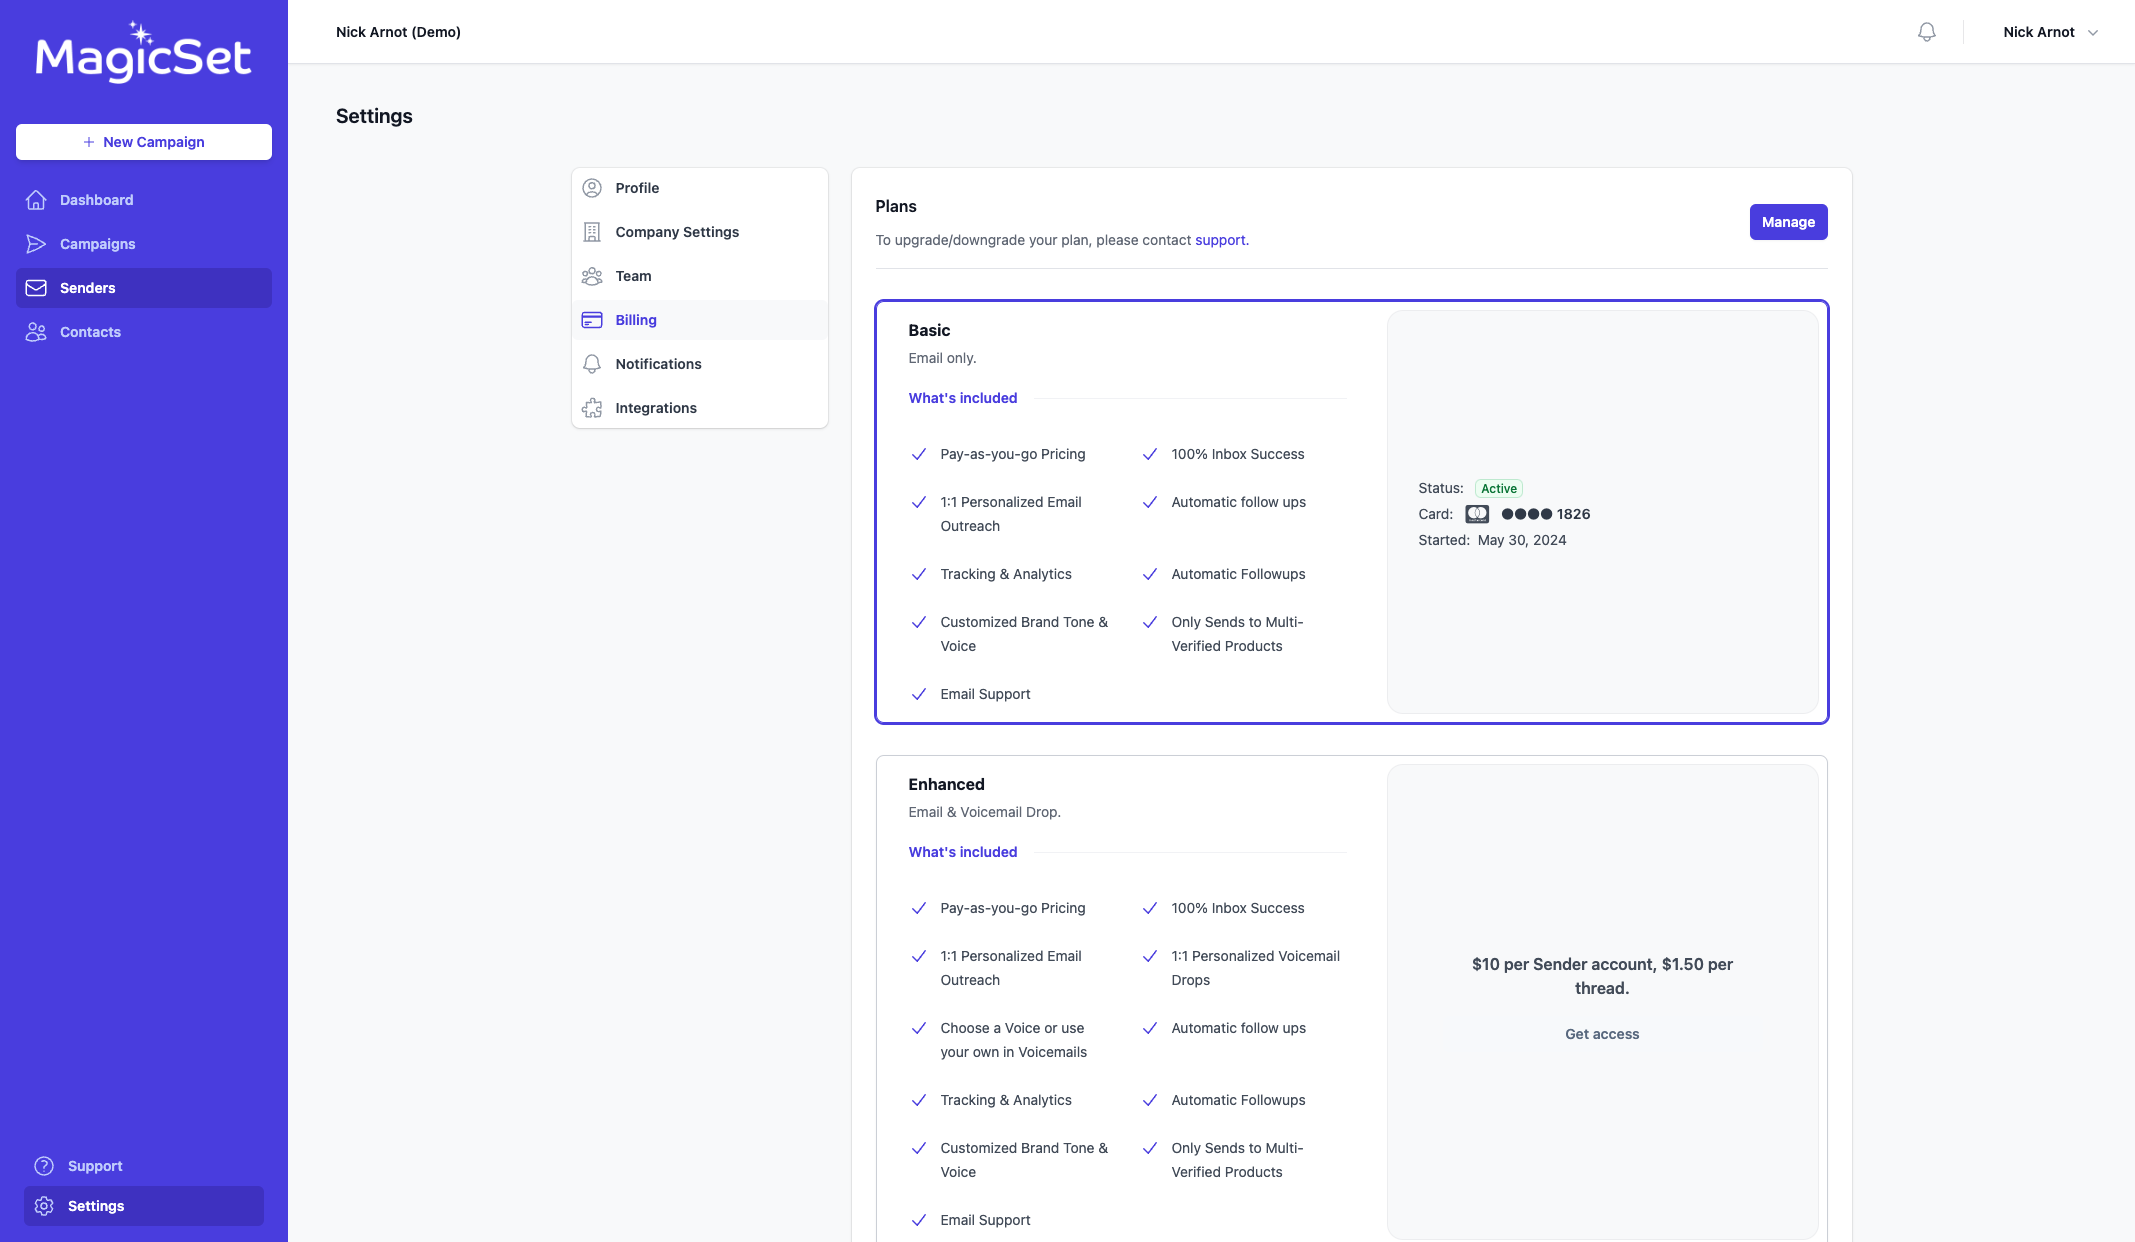Image resolution: width=2135 pixels, height=1242 pixels.
Task: Click the Active status badge
Action: click(x=1499, y=488)
